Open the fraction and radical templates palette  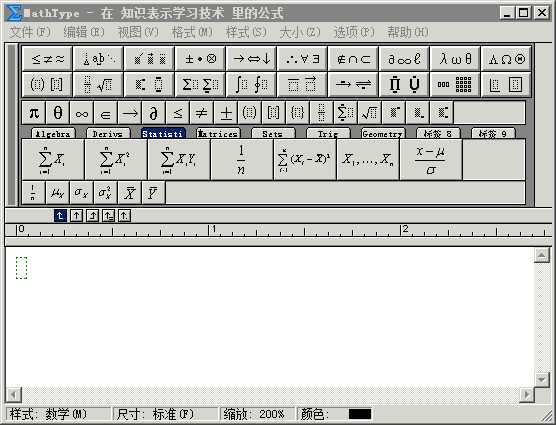tap(98, 84)
